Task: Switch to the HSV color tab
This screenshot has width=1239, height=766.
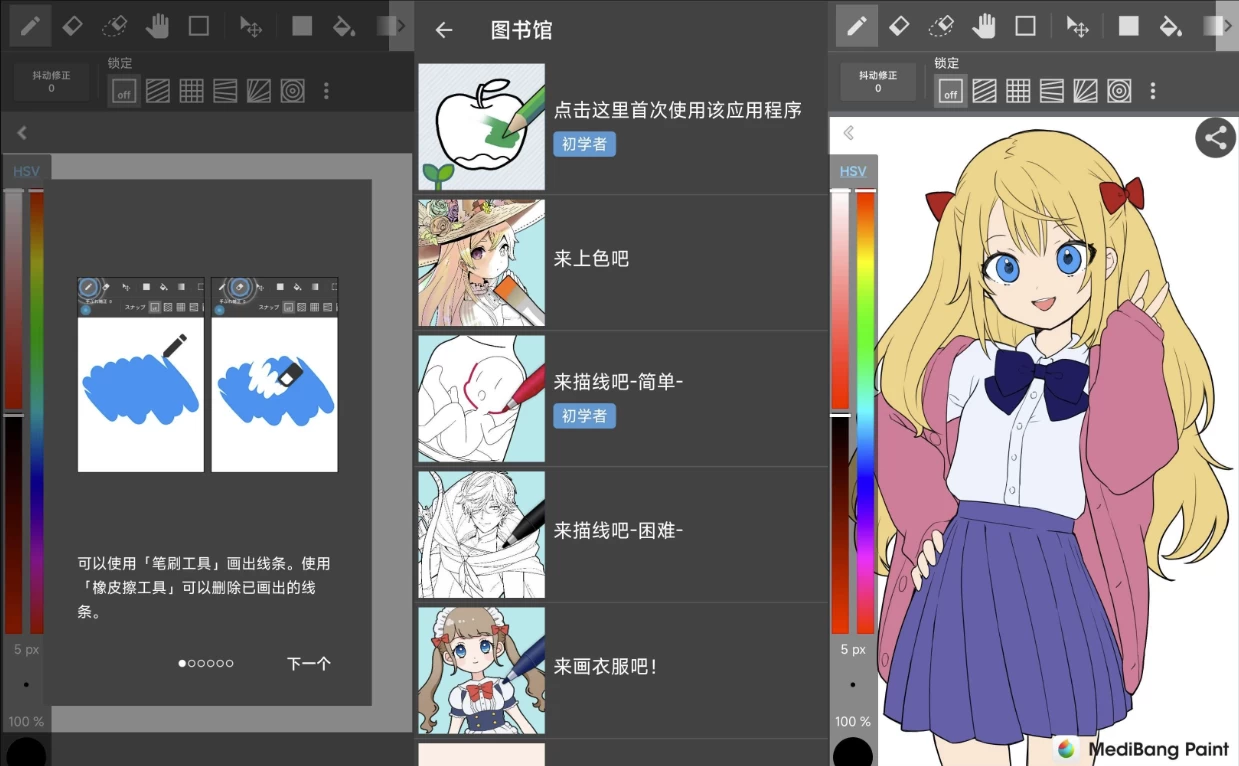Action: click(26, 171)
